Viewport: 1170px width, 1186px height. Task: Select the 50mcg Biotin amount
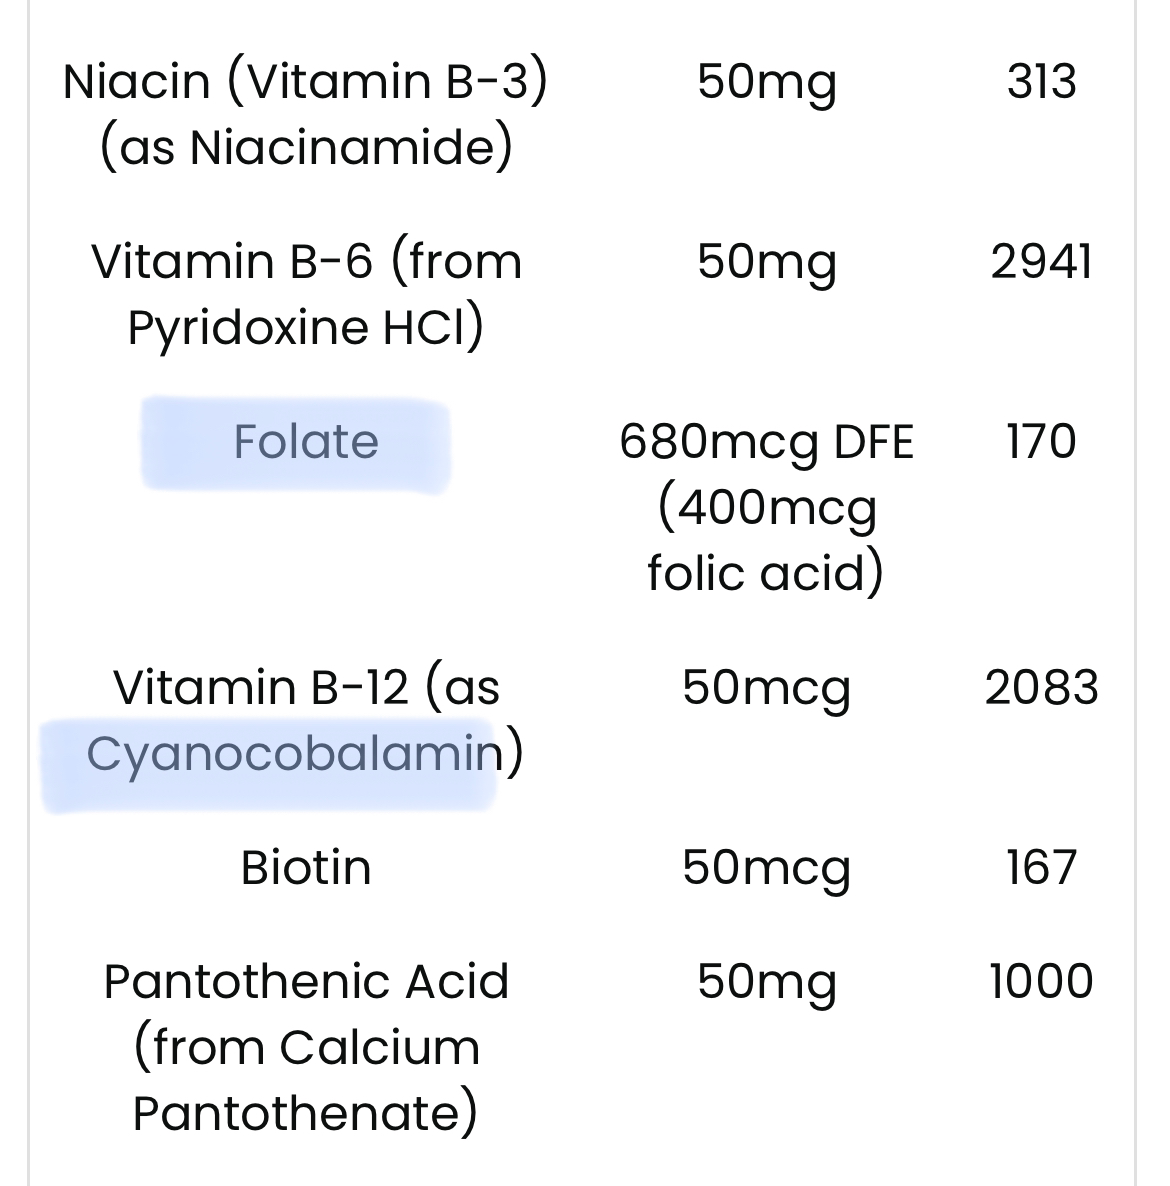(x=767, y=870)
